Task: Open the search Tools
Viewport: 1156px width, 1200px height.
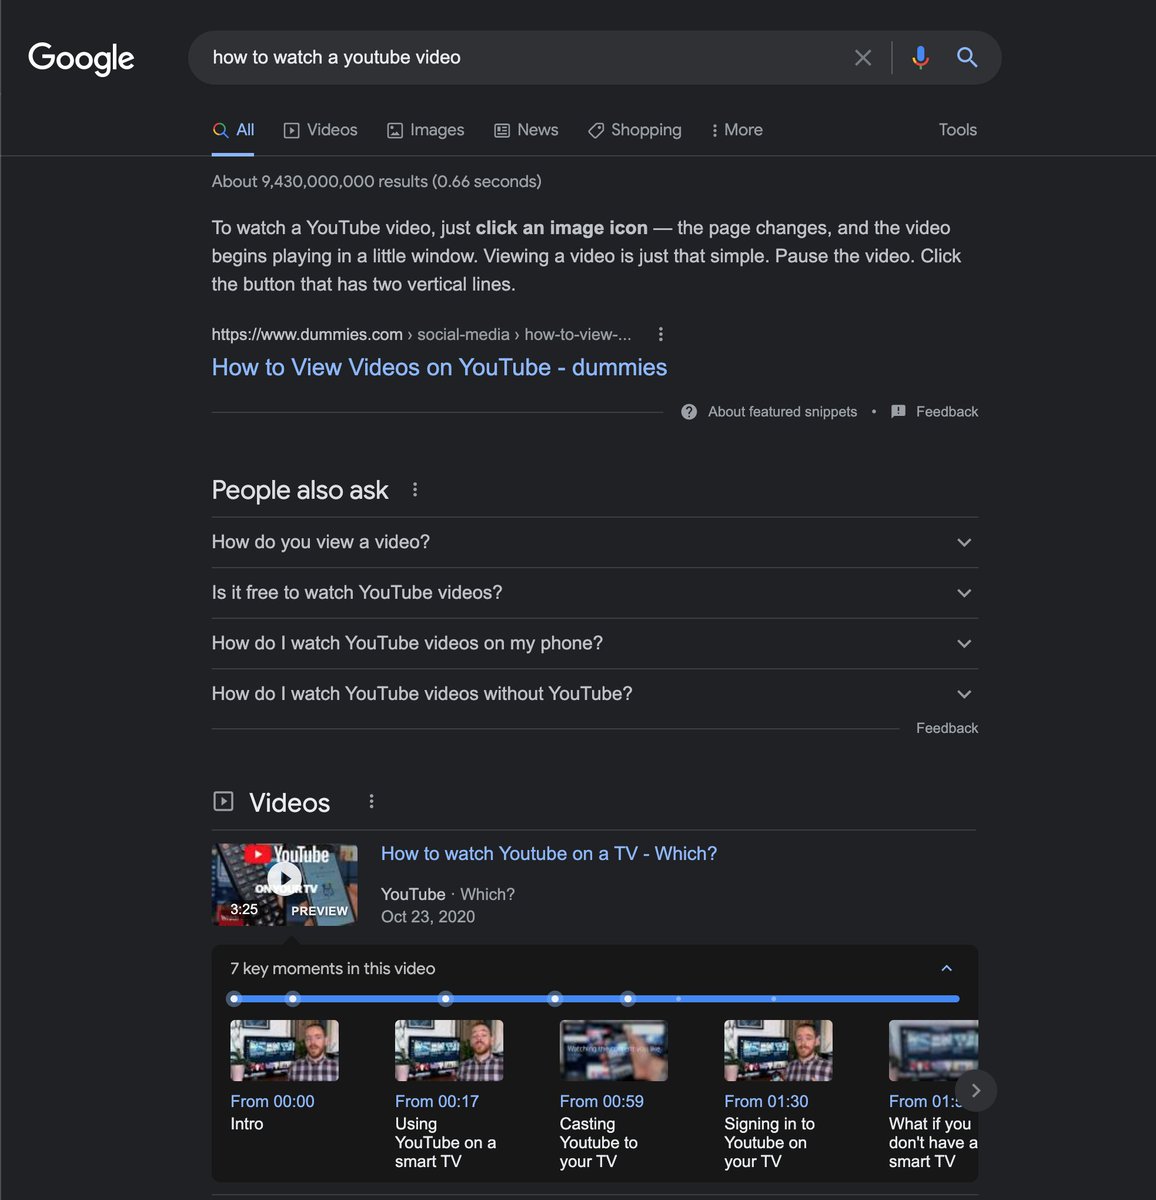Action: (x=957, y=130)
